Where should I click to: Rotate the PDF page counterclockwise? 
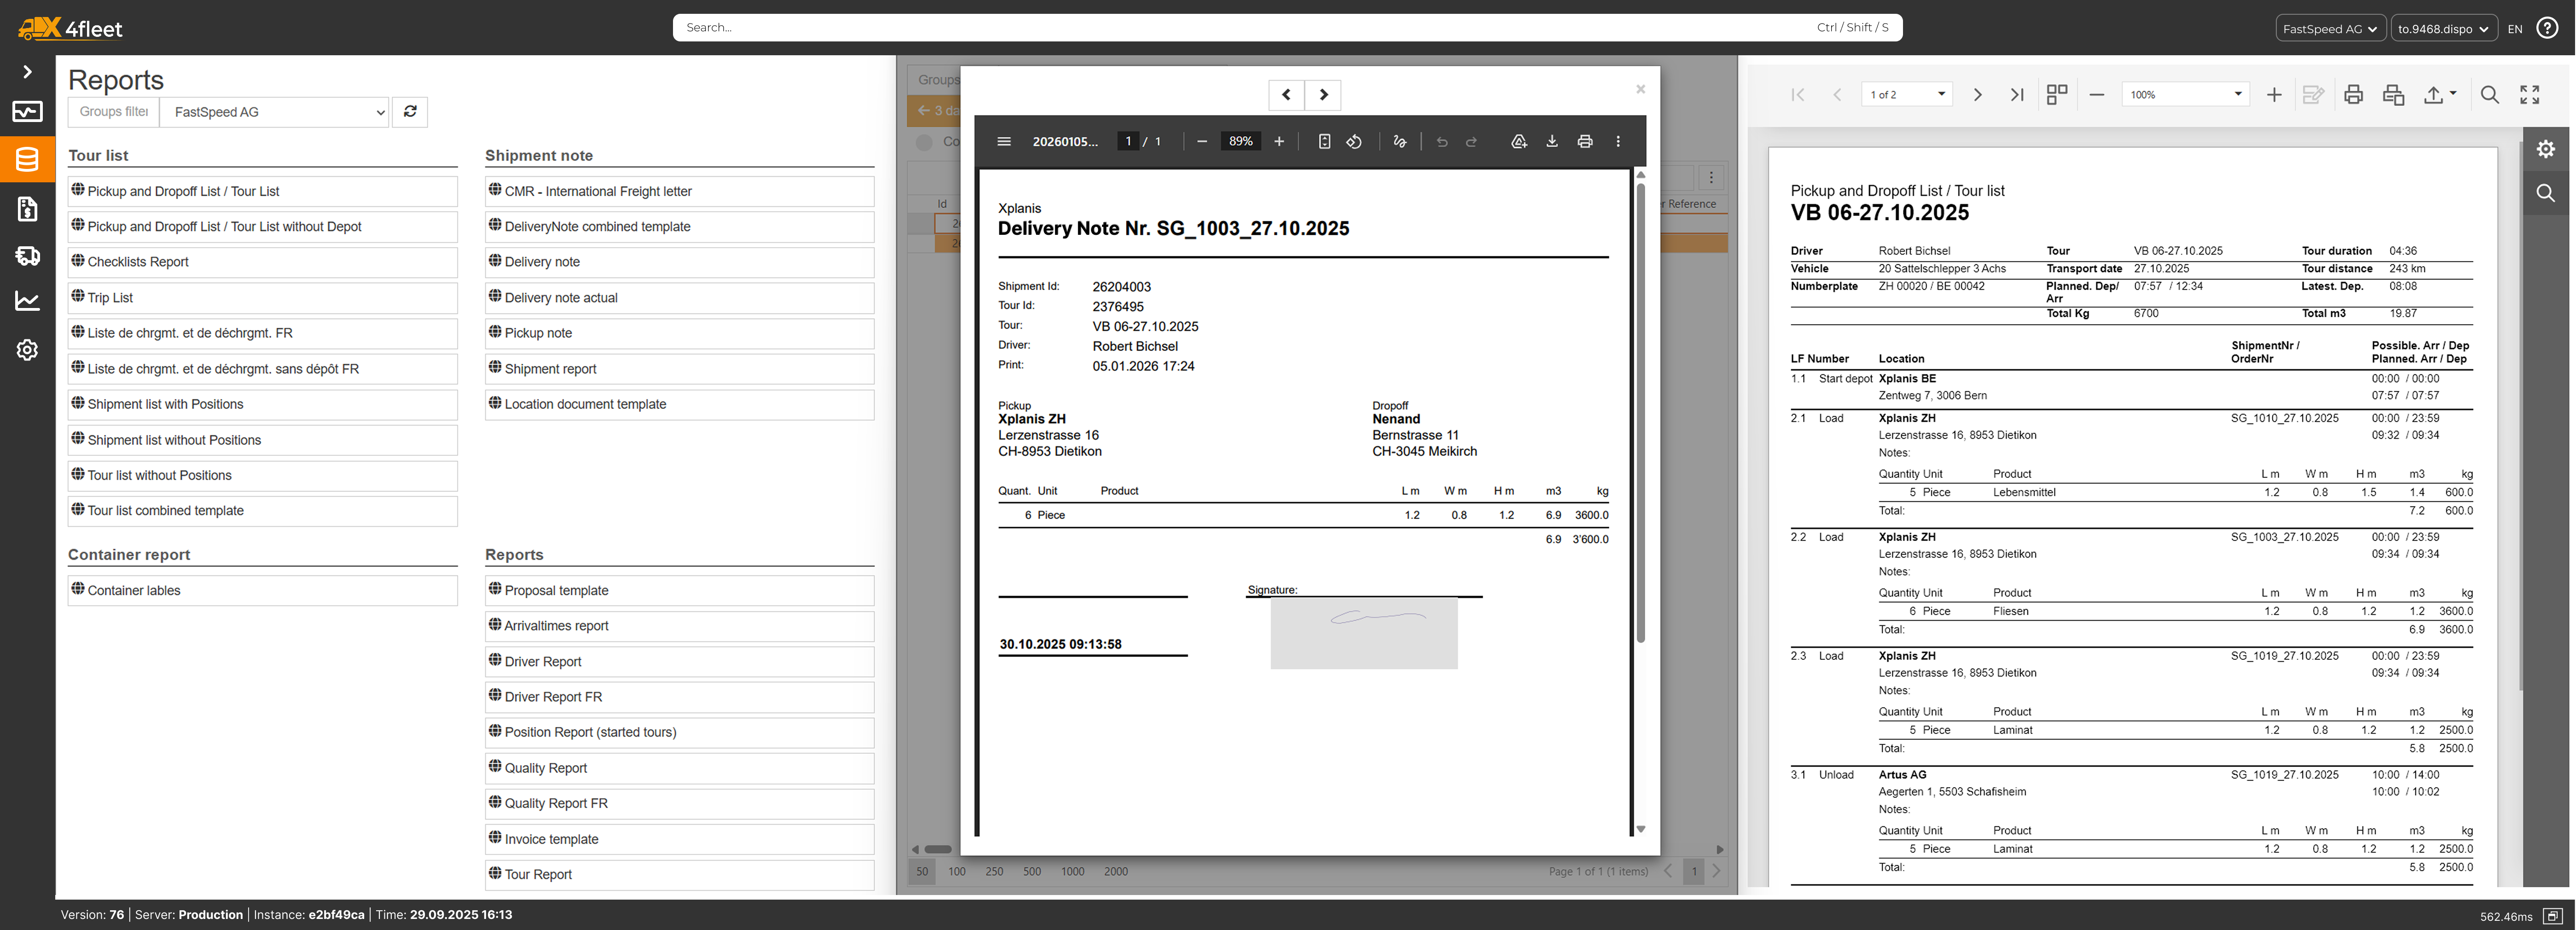1354,142
